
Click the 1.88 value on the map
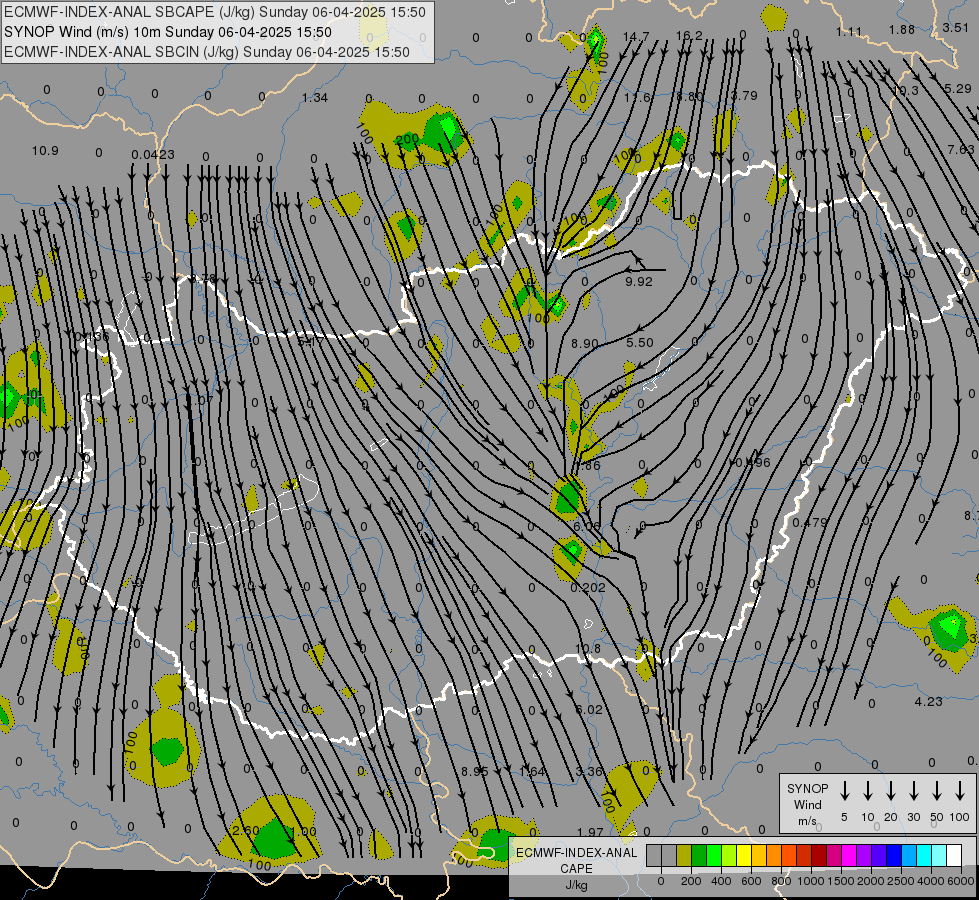(902, 29)
